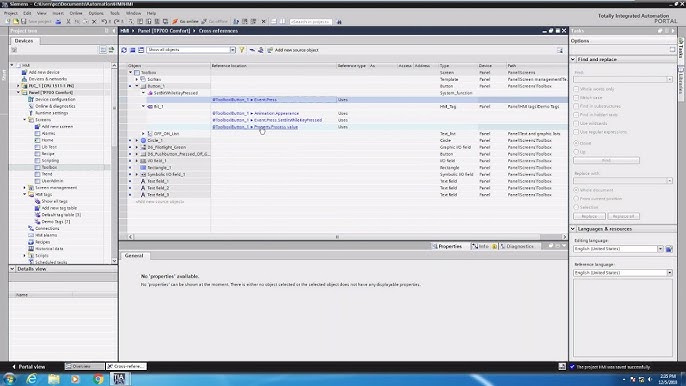The width and height of the screenshot is (686, 386).
Task: Click the Cut scissors icon
Action: 68,21
